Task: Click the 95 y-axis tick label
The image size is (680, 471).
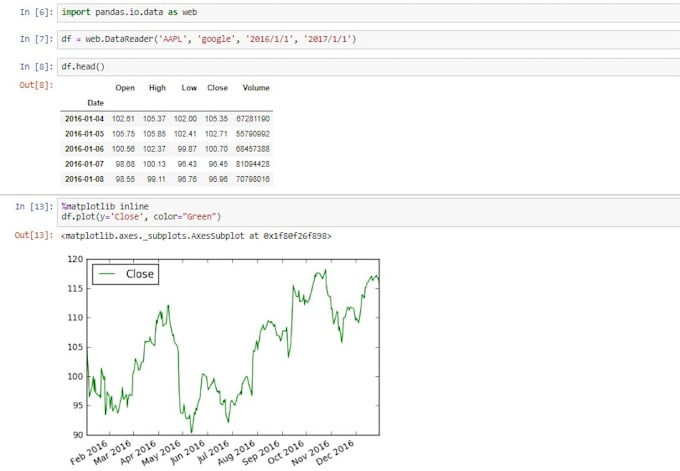Action: coord(78,406)
